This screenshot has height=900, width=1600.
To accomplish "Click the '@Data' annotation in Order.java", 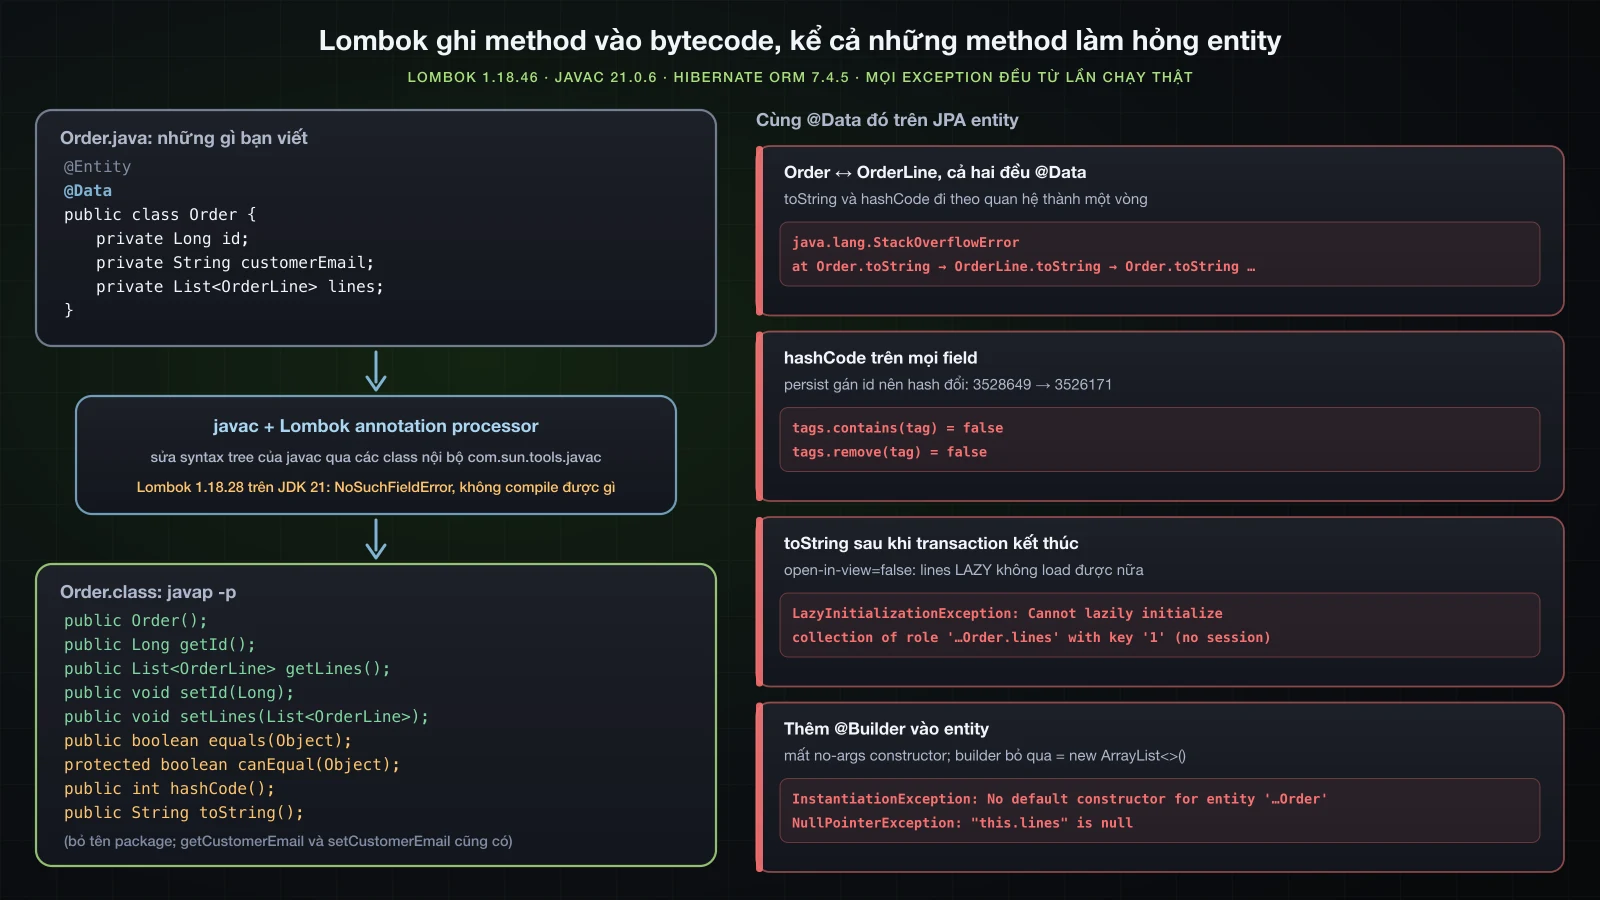I will tap(88, 191).
